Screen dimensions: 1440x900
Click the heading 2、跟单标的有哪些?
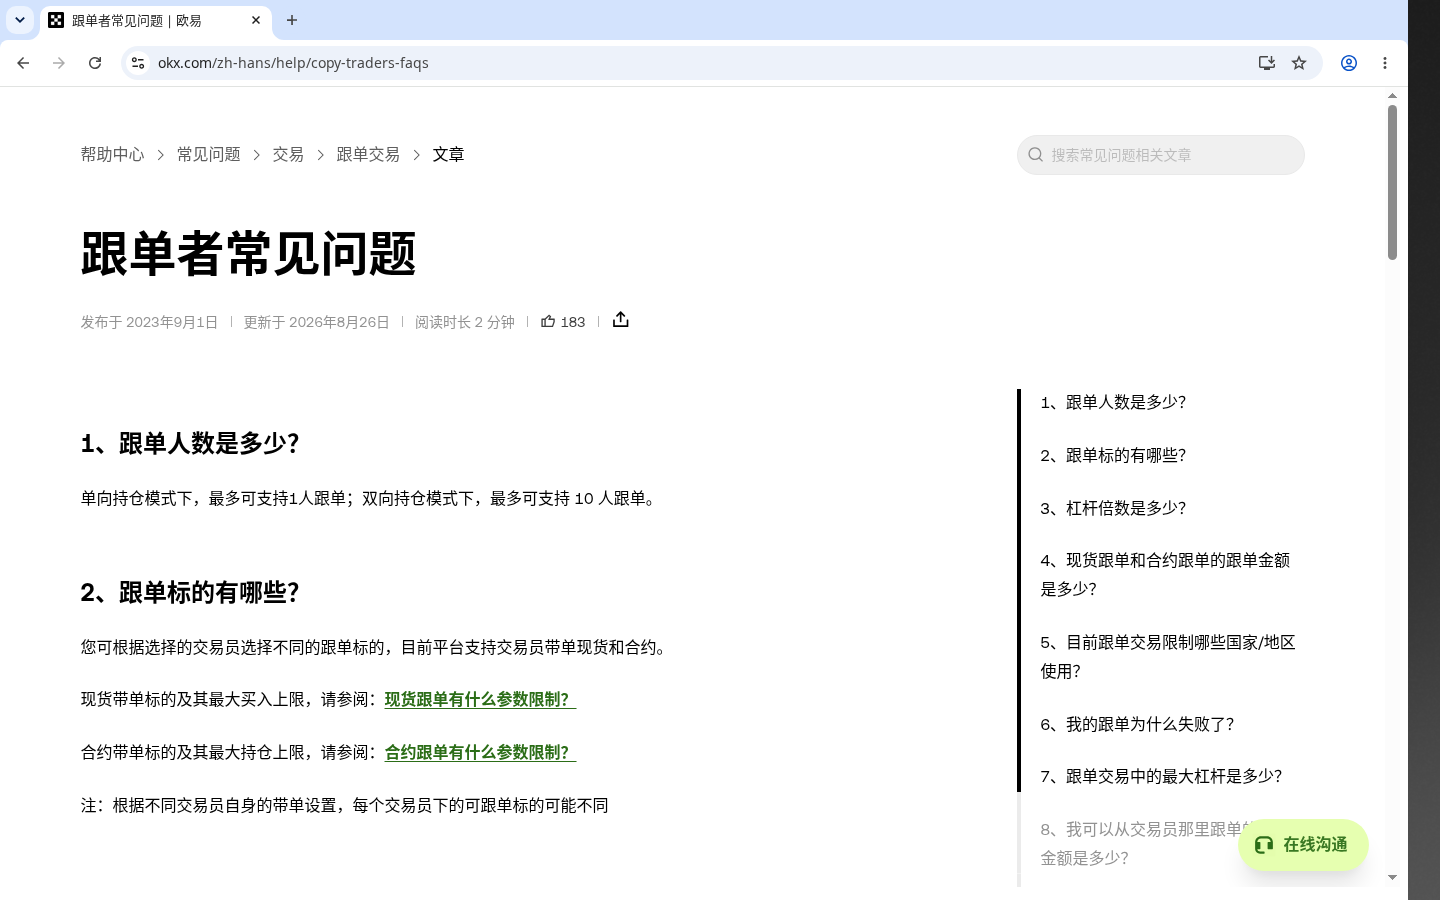pos(190,592)
